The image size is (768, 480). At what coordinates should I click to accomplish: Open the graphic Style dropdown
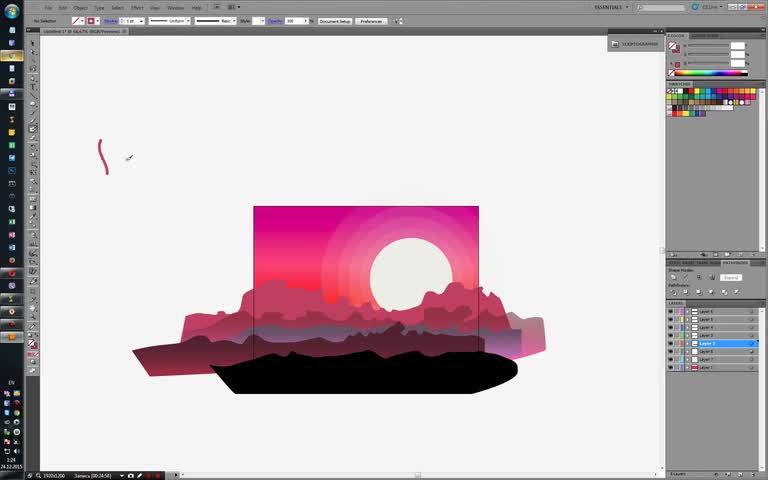click(263, 21)
